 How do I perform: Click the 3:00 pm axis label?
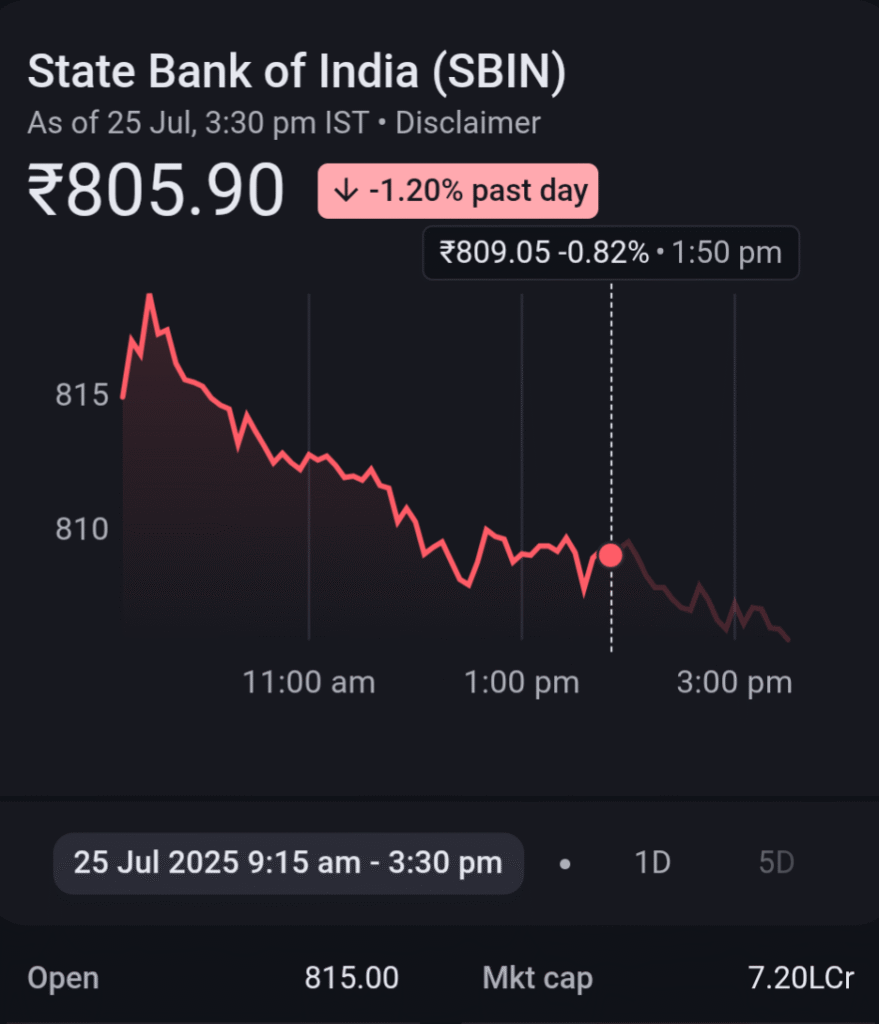(x=735, y=683)
